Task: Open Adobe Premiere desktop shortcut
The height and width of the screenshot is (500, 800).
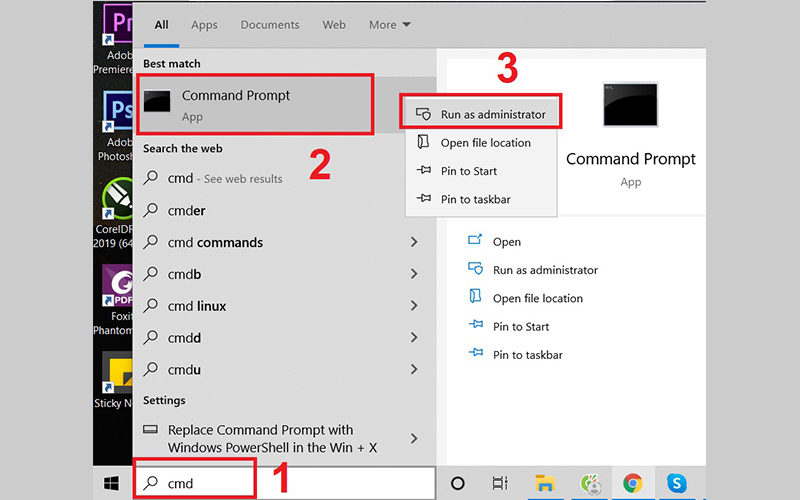Action: (x=113, y=40)
